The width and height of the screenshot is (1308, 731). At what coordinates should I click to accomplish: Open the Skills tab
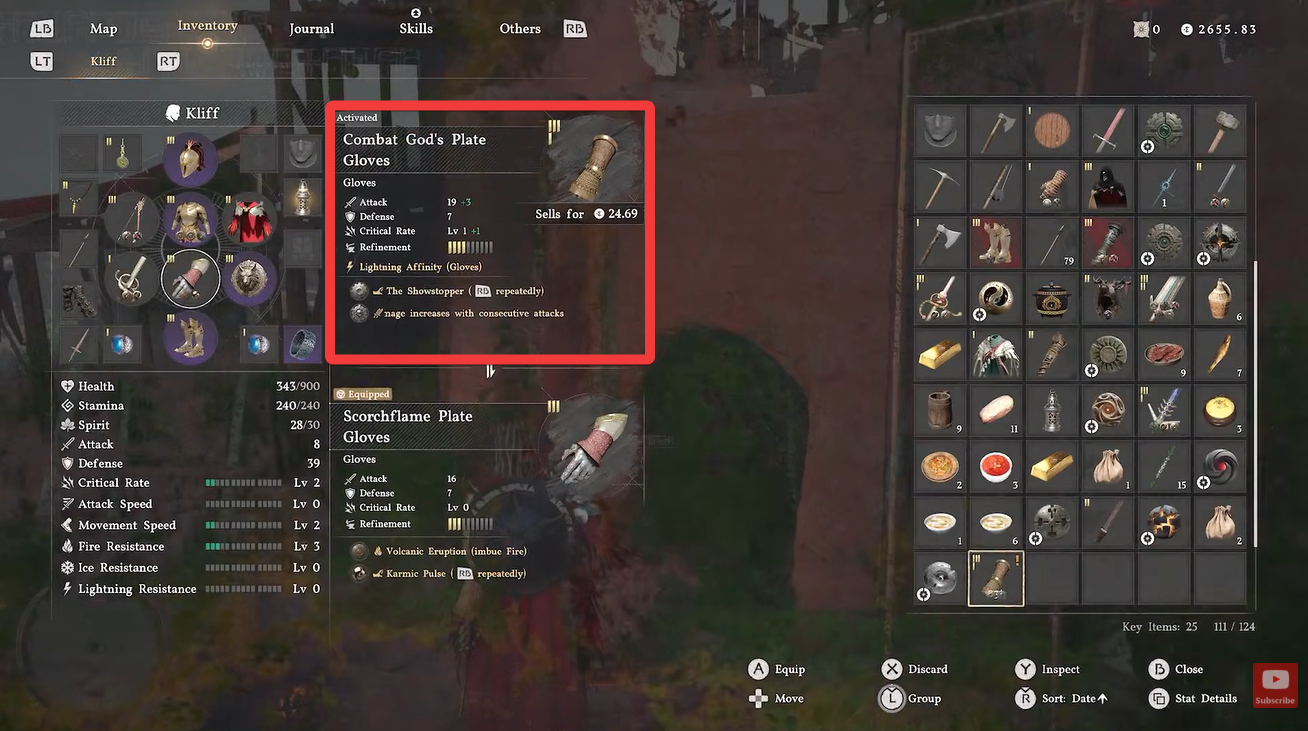click(416, 29)
